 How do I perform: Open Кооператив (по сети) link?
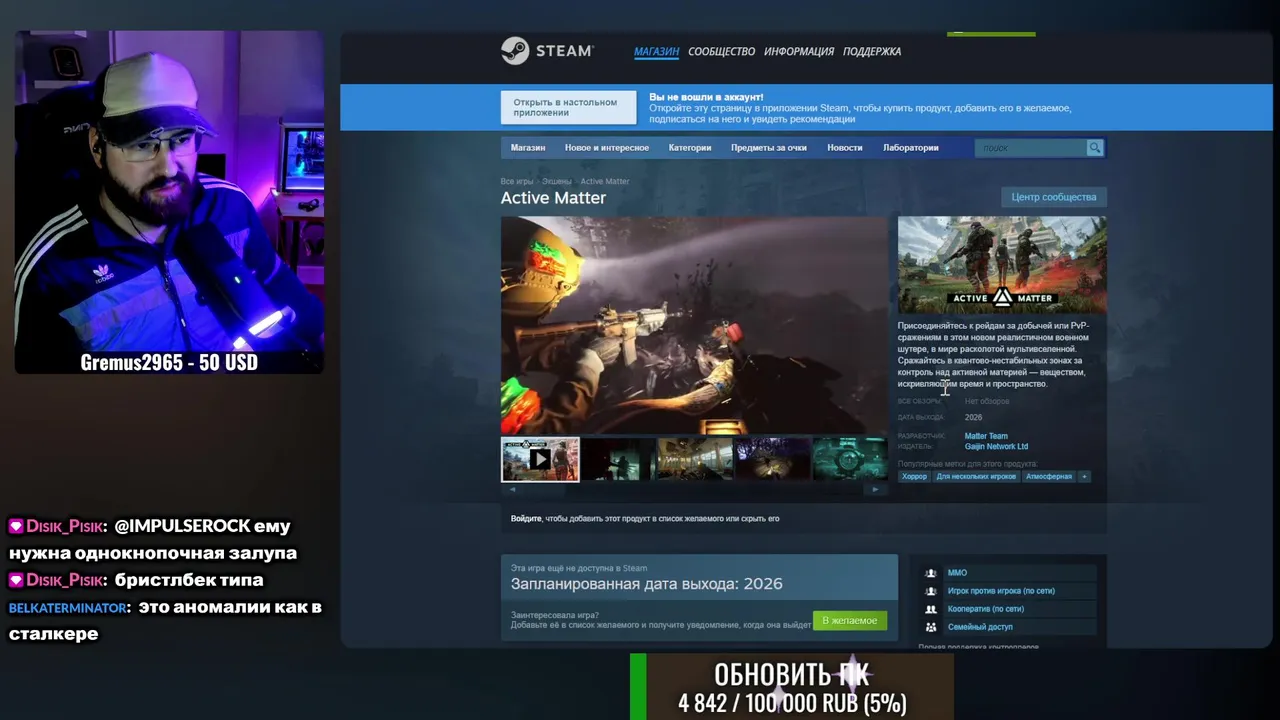986,609
